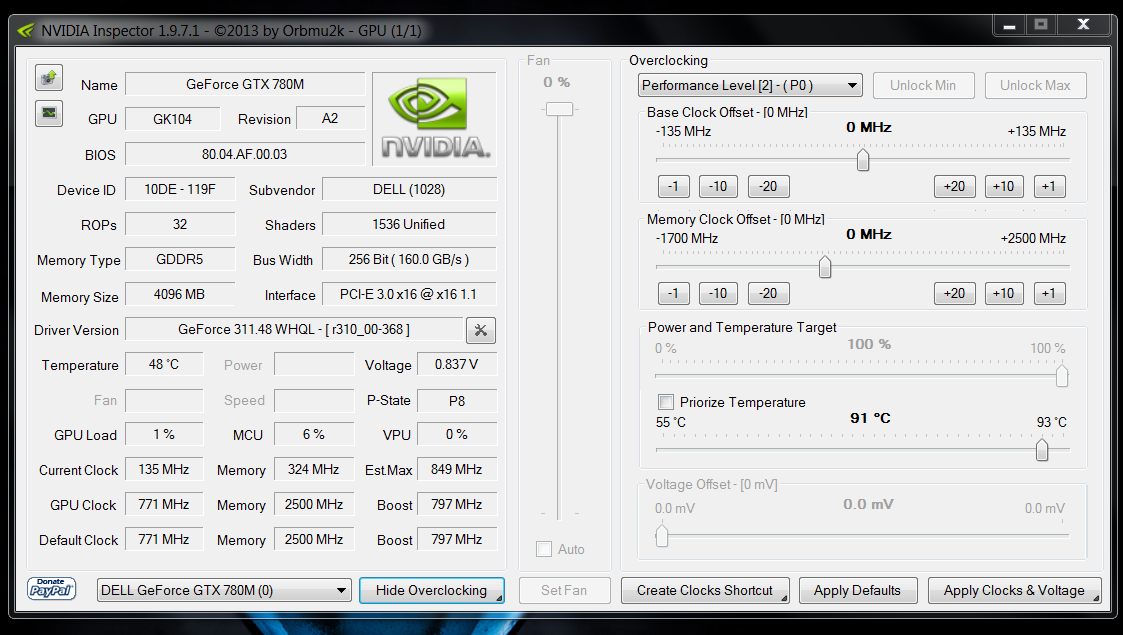Screen dimensions: 1123x635
Task: Click the Temperature value 48 °C
Action: click(x=164, y=364)
